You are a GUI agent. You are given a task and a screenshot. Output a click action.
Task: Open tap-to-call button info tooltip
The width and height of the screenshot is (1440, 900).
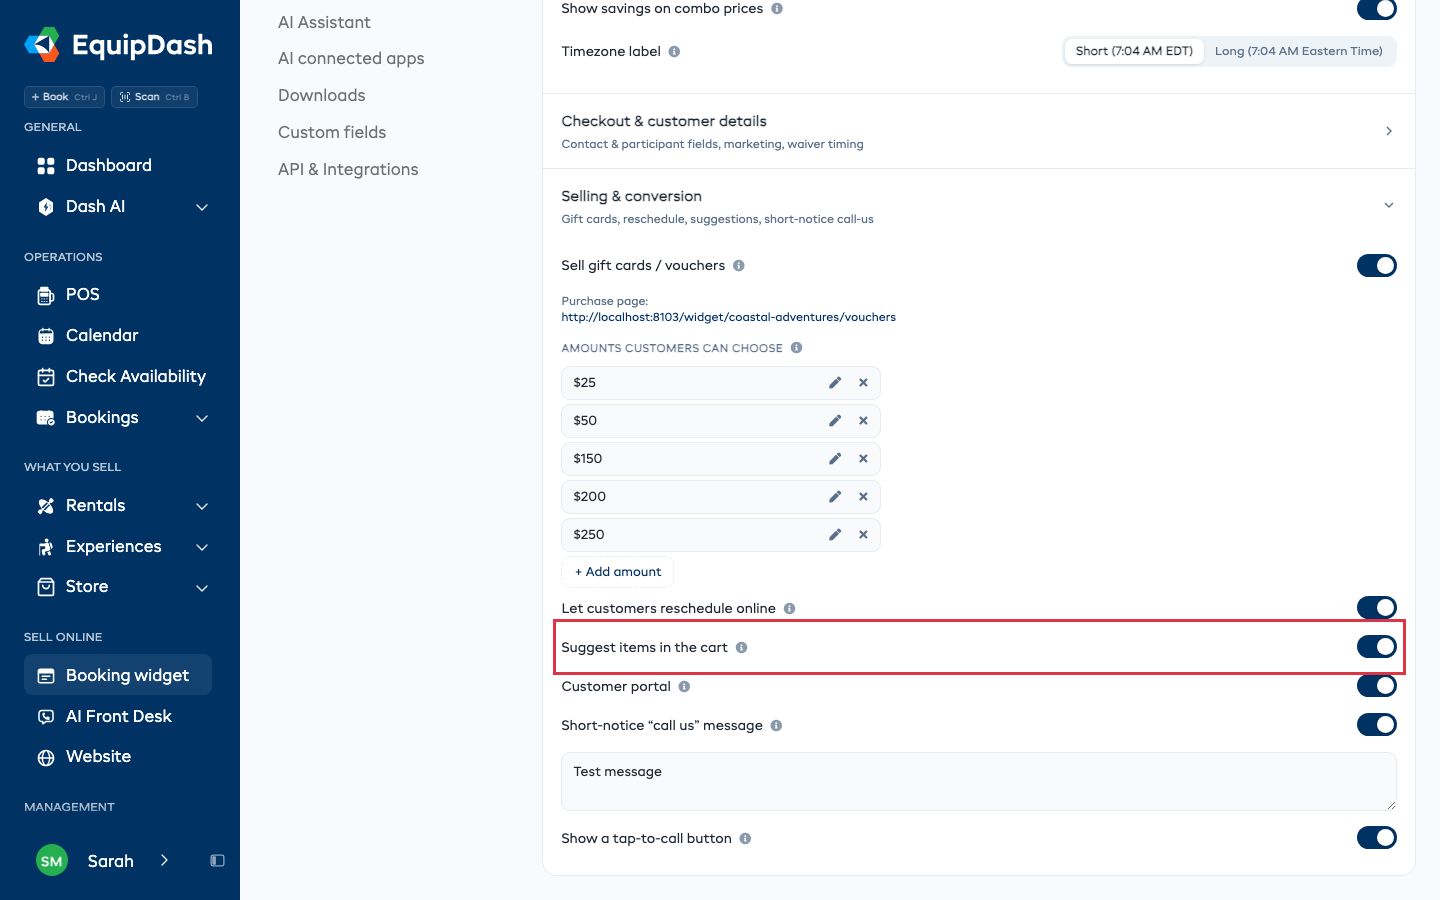pos(745,839)
